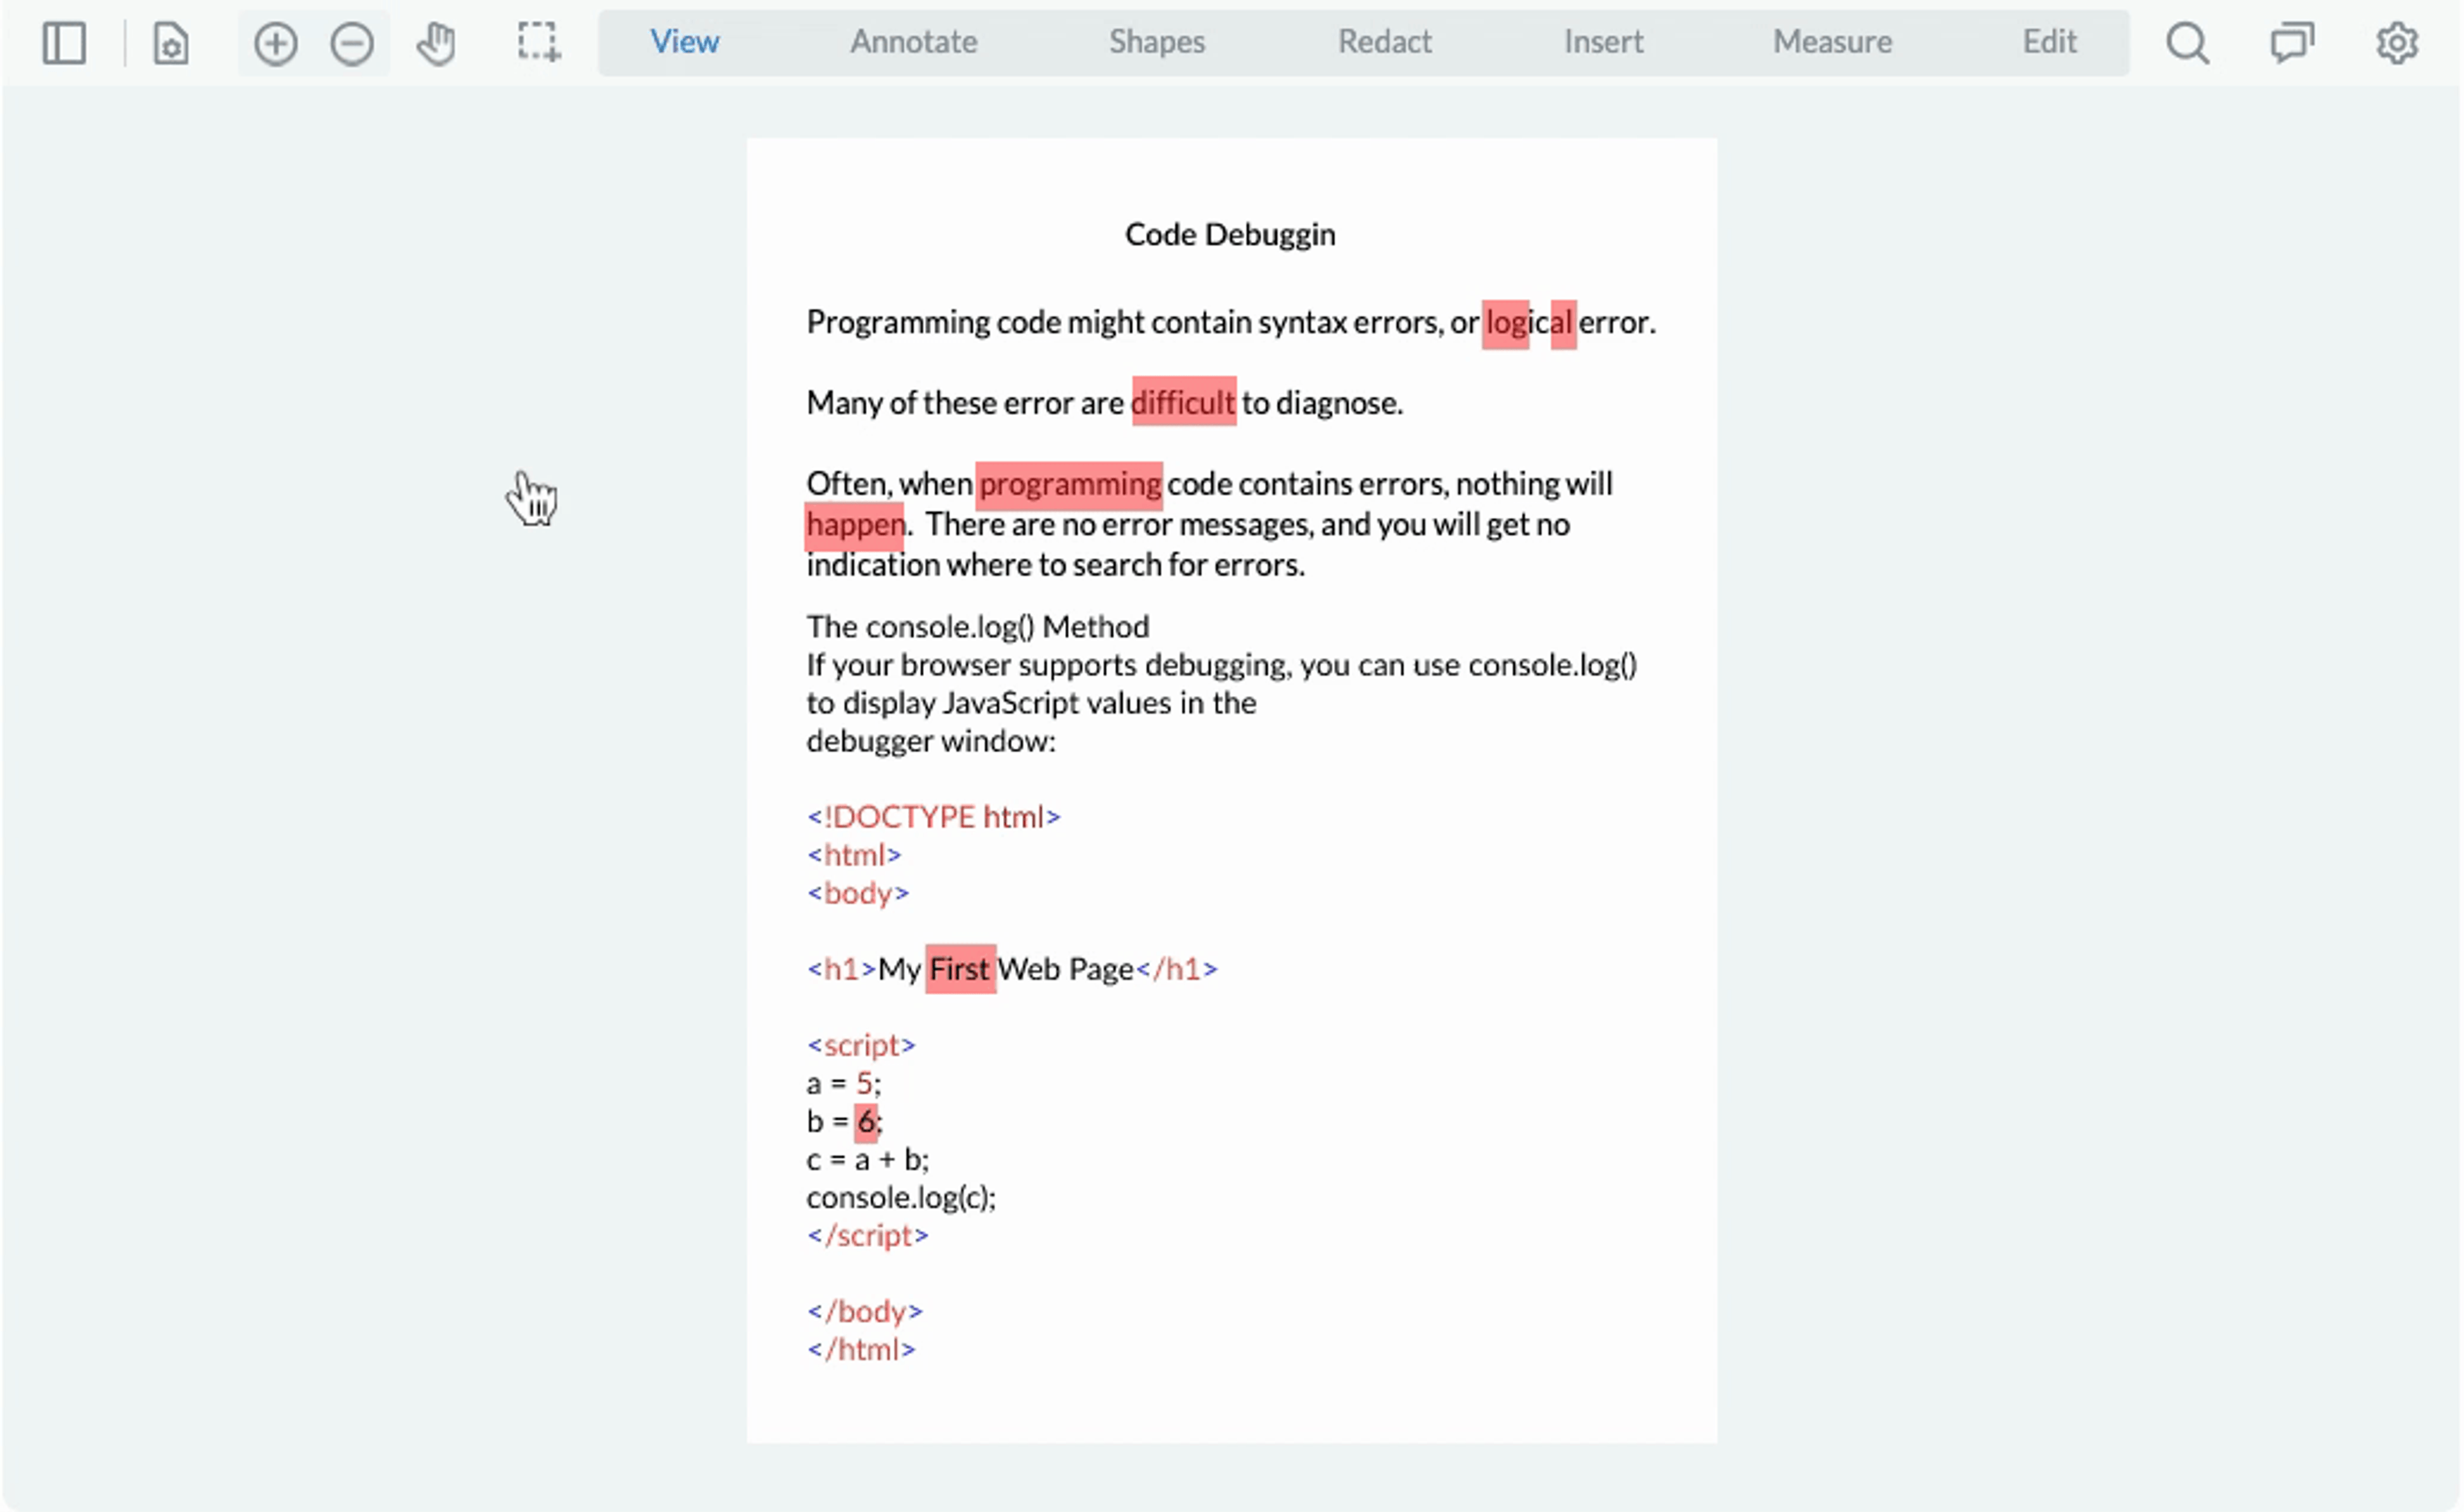
Task: Switch to the View tab
Action: point(684,42)
